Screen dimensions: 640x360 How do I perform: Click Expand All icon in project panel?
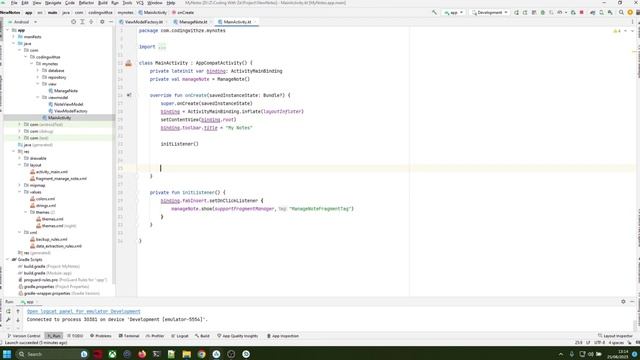coord(82,22)
